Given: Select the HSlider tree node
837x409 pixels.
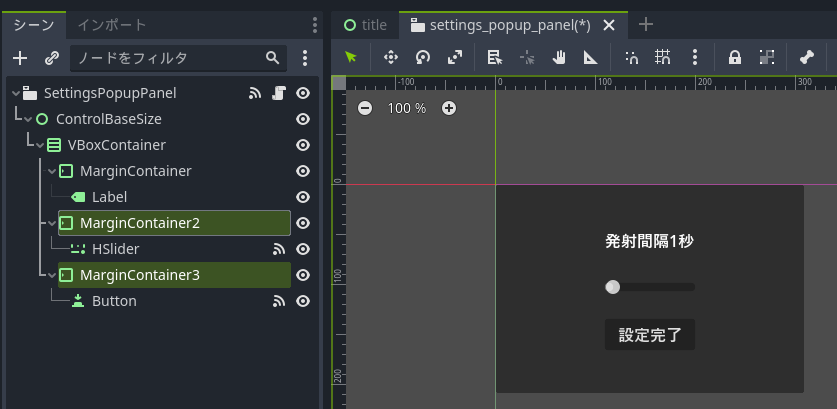Looking at the screenshot, I should click(115, 249).
